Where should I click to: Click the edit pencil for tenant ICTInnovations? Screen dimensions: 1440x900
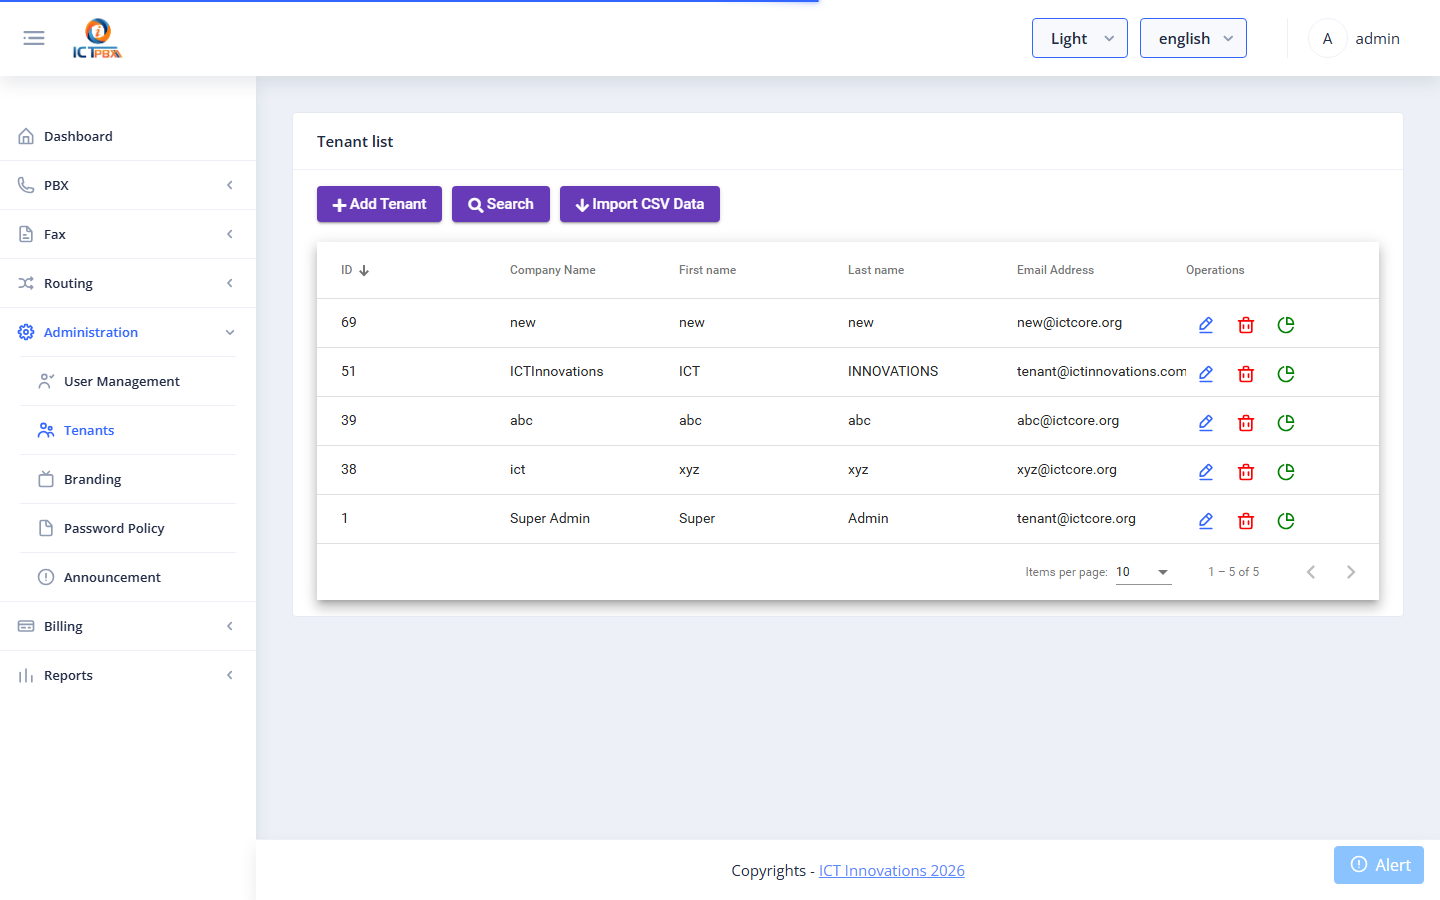(1206, 373)
